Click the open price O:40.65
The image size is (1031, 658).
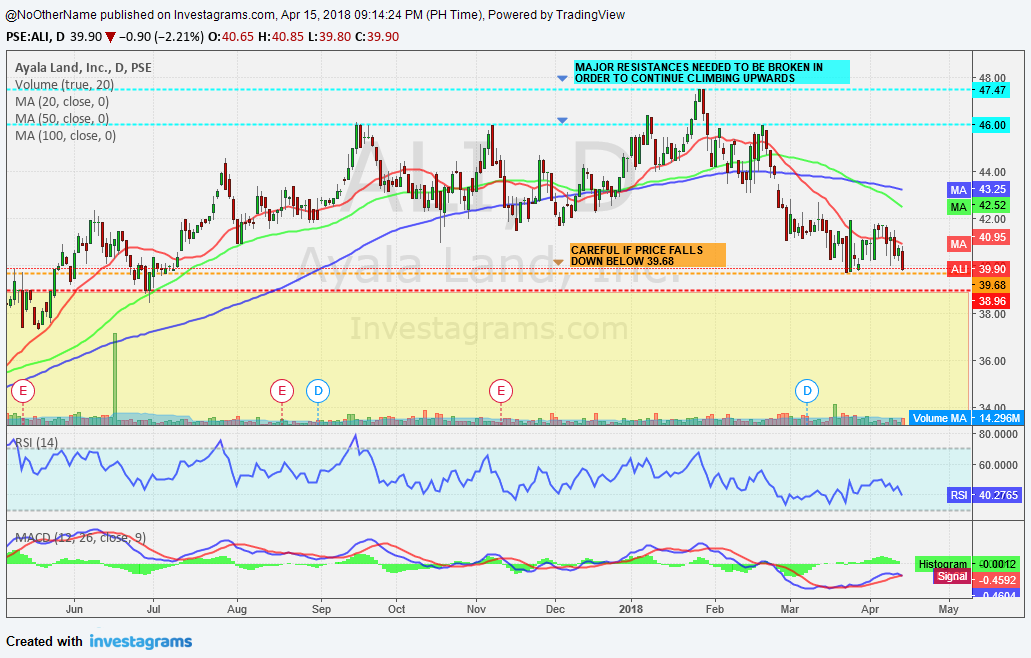(231, 37)
